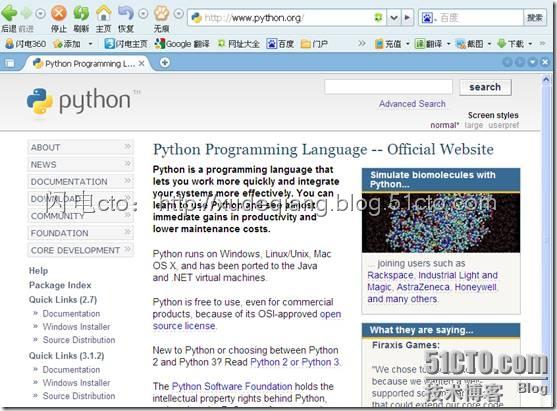
Task: Click the green refresh icon inside address bar
Action: (379, 17)
